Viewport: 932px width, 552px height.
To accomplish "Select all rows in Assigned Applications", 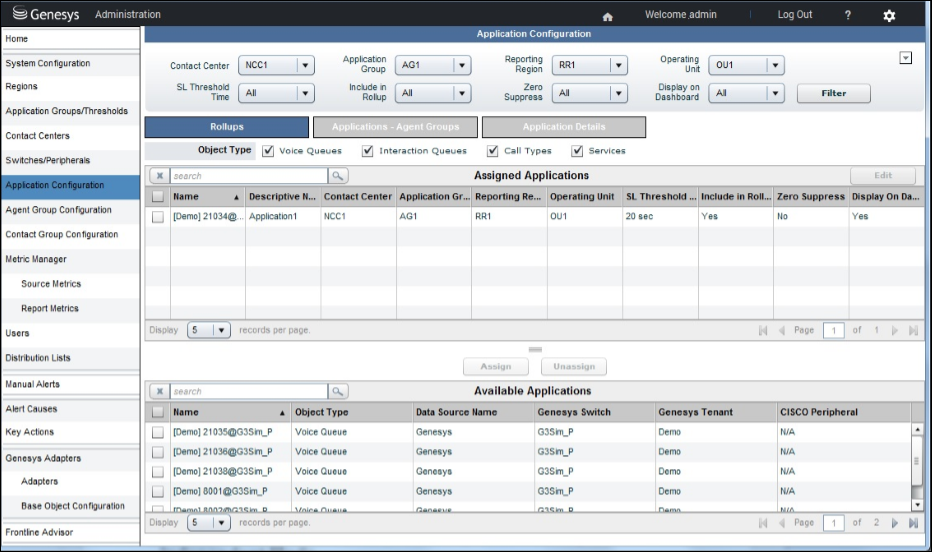I will pos(158,197).
